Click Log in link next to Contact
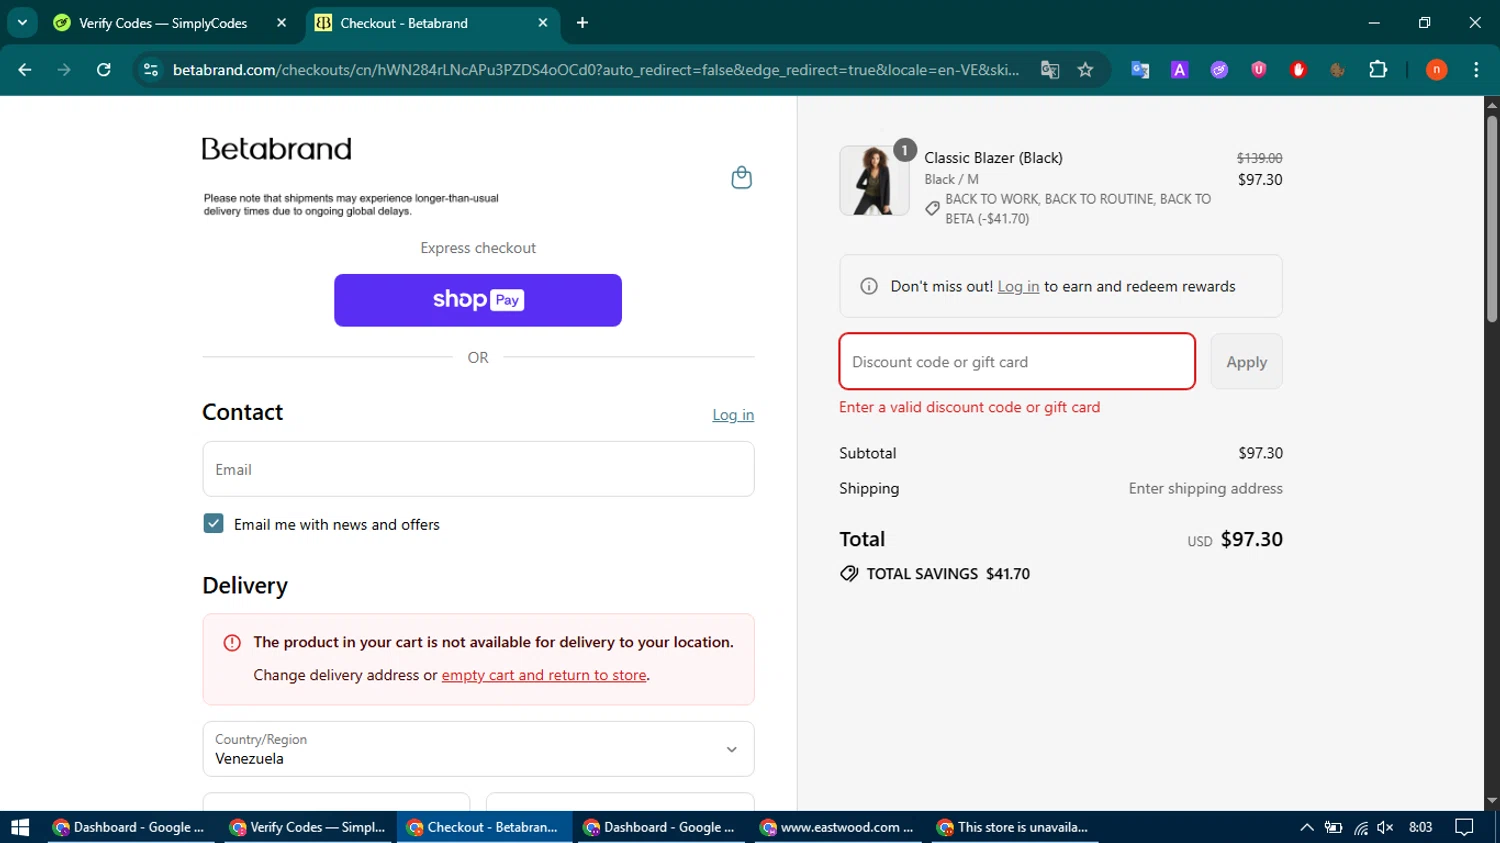 click(733, 415)
